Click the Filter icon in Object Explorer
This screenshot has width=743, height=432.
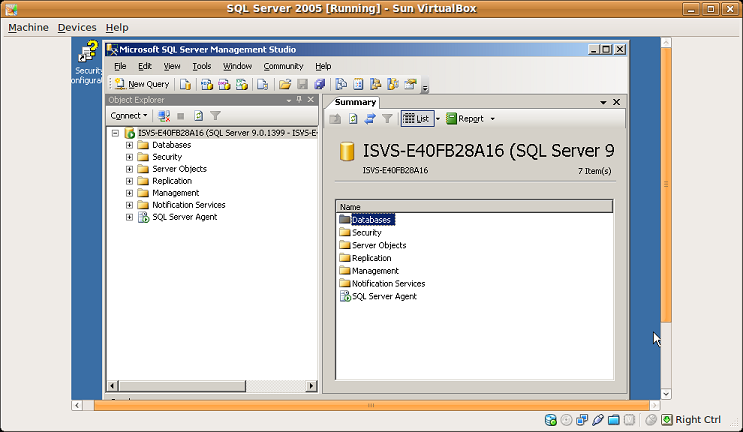216,116
